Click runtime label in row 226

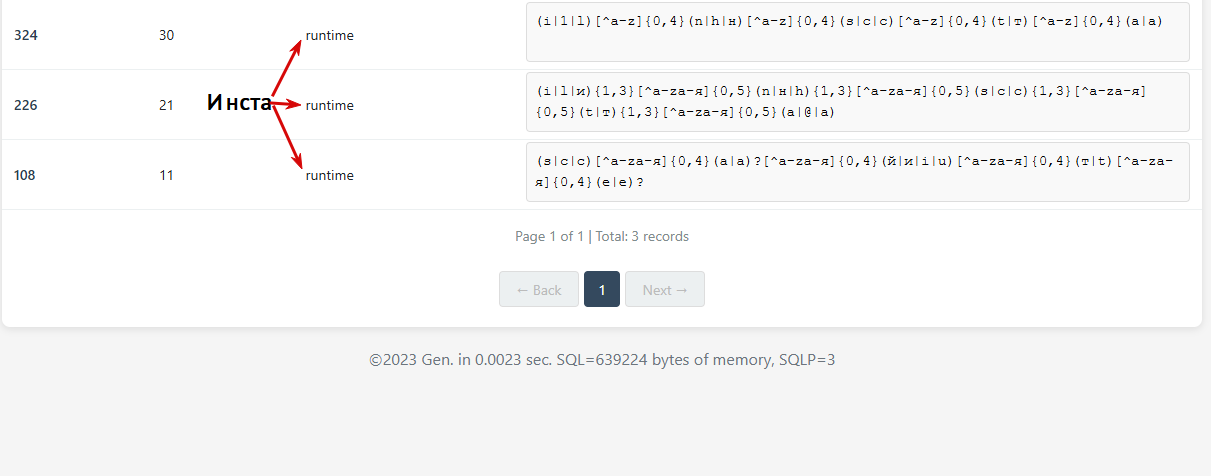pos(330,105)
